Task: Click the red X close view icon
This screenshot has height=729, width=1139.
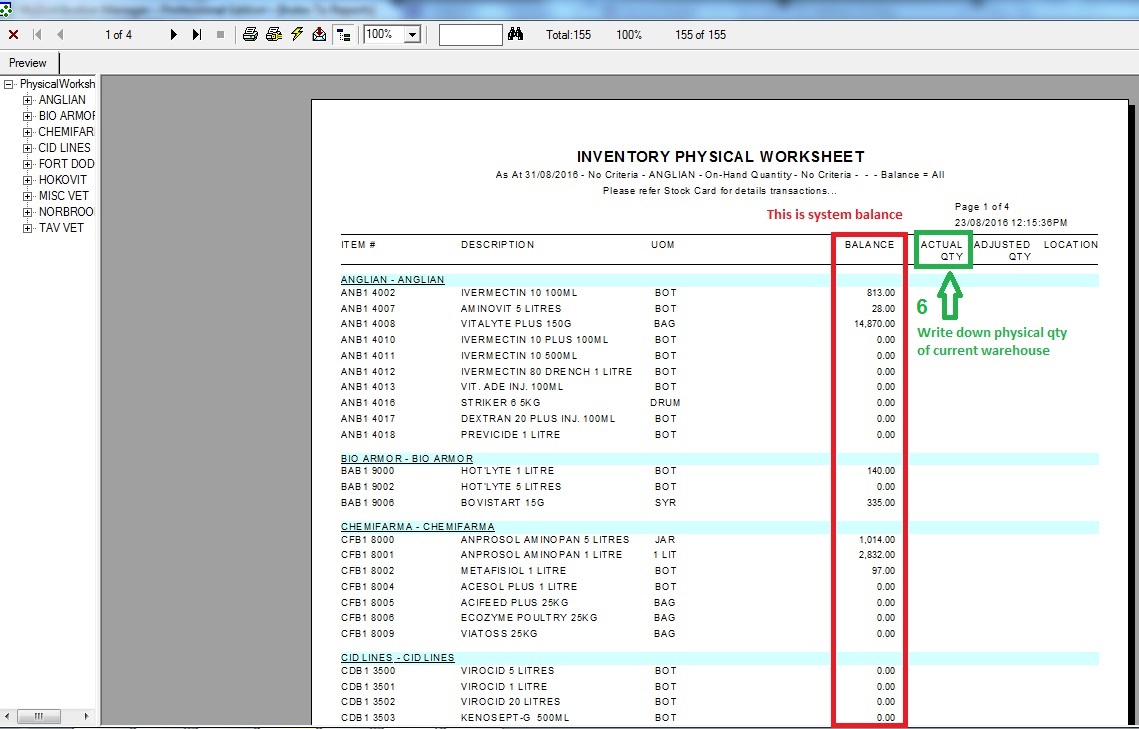Action: [13, 35]
